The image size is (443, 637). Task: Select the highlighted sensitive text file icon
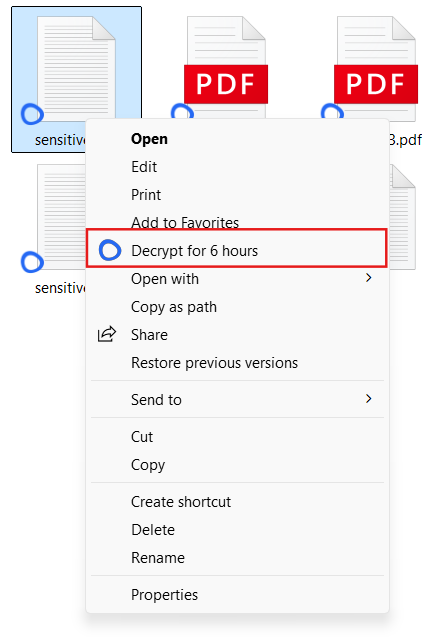76,67
